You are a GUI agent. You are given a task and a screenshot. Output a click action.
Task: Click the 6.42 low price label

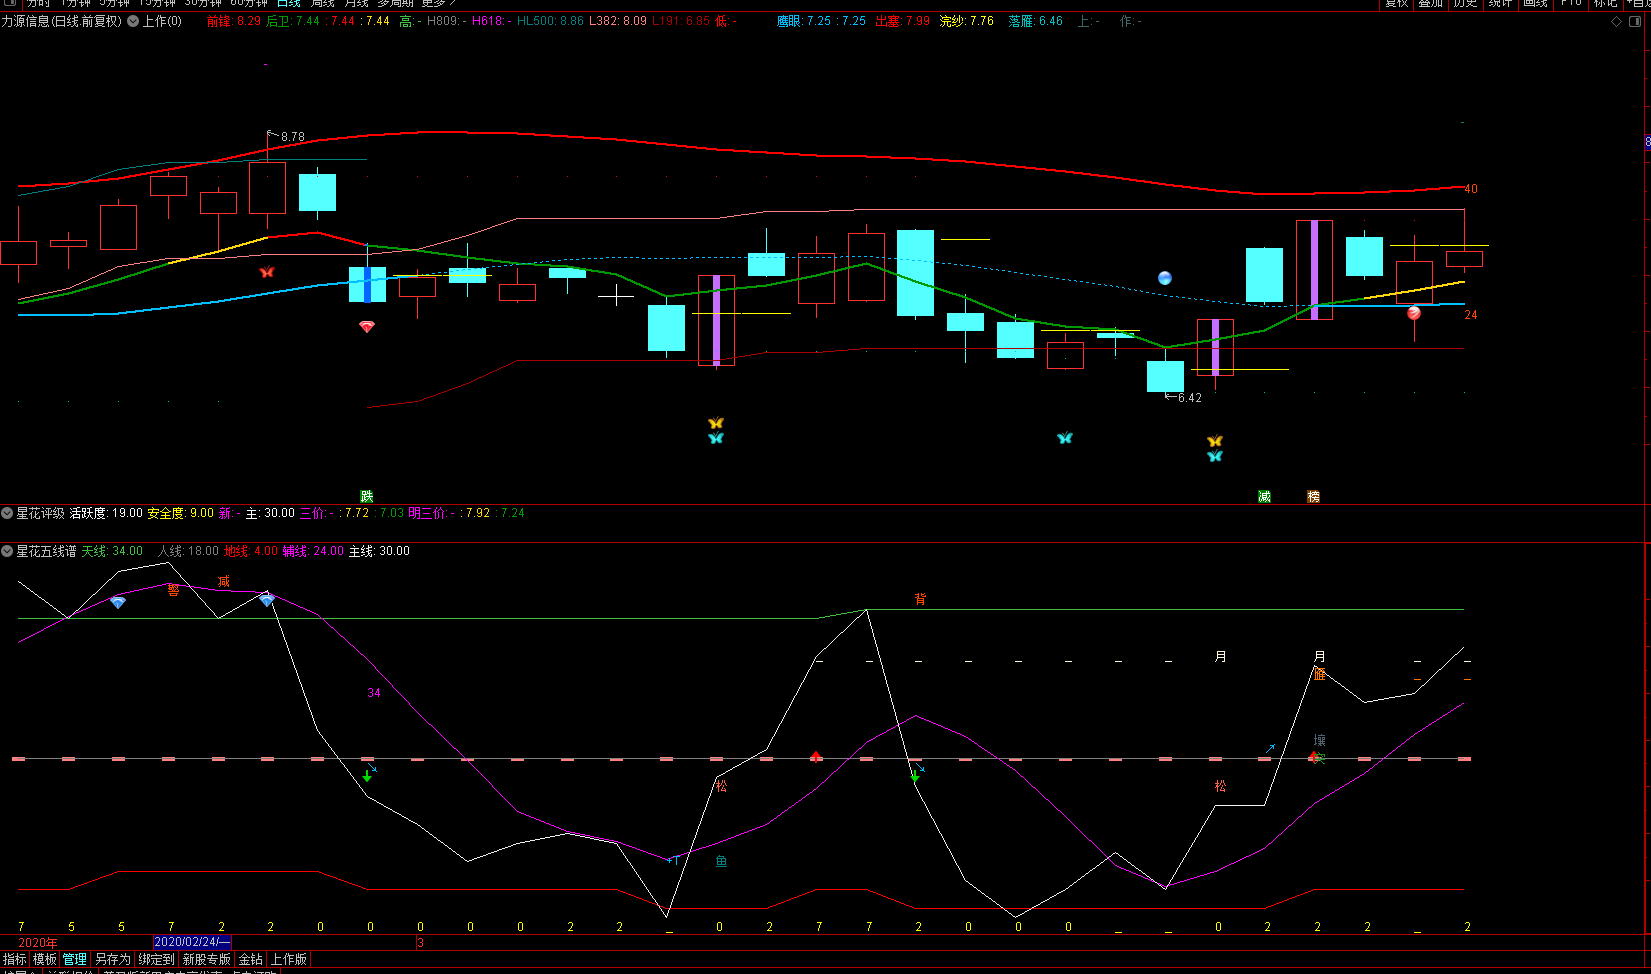[x=1190, y=398]
